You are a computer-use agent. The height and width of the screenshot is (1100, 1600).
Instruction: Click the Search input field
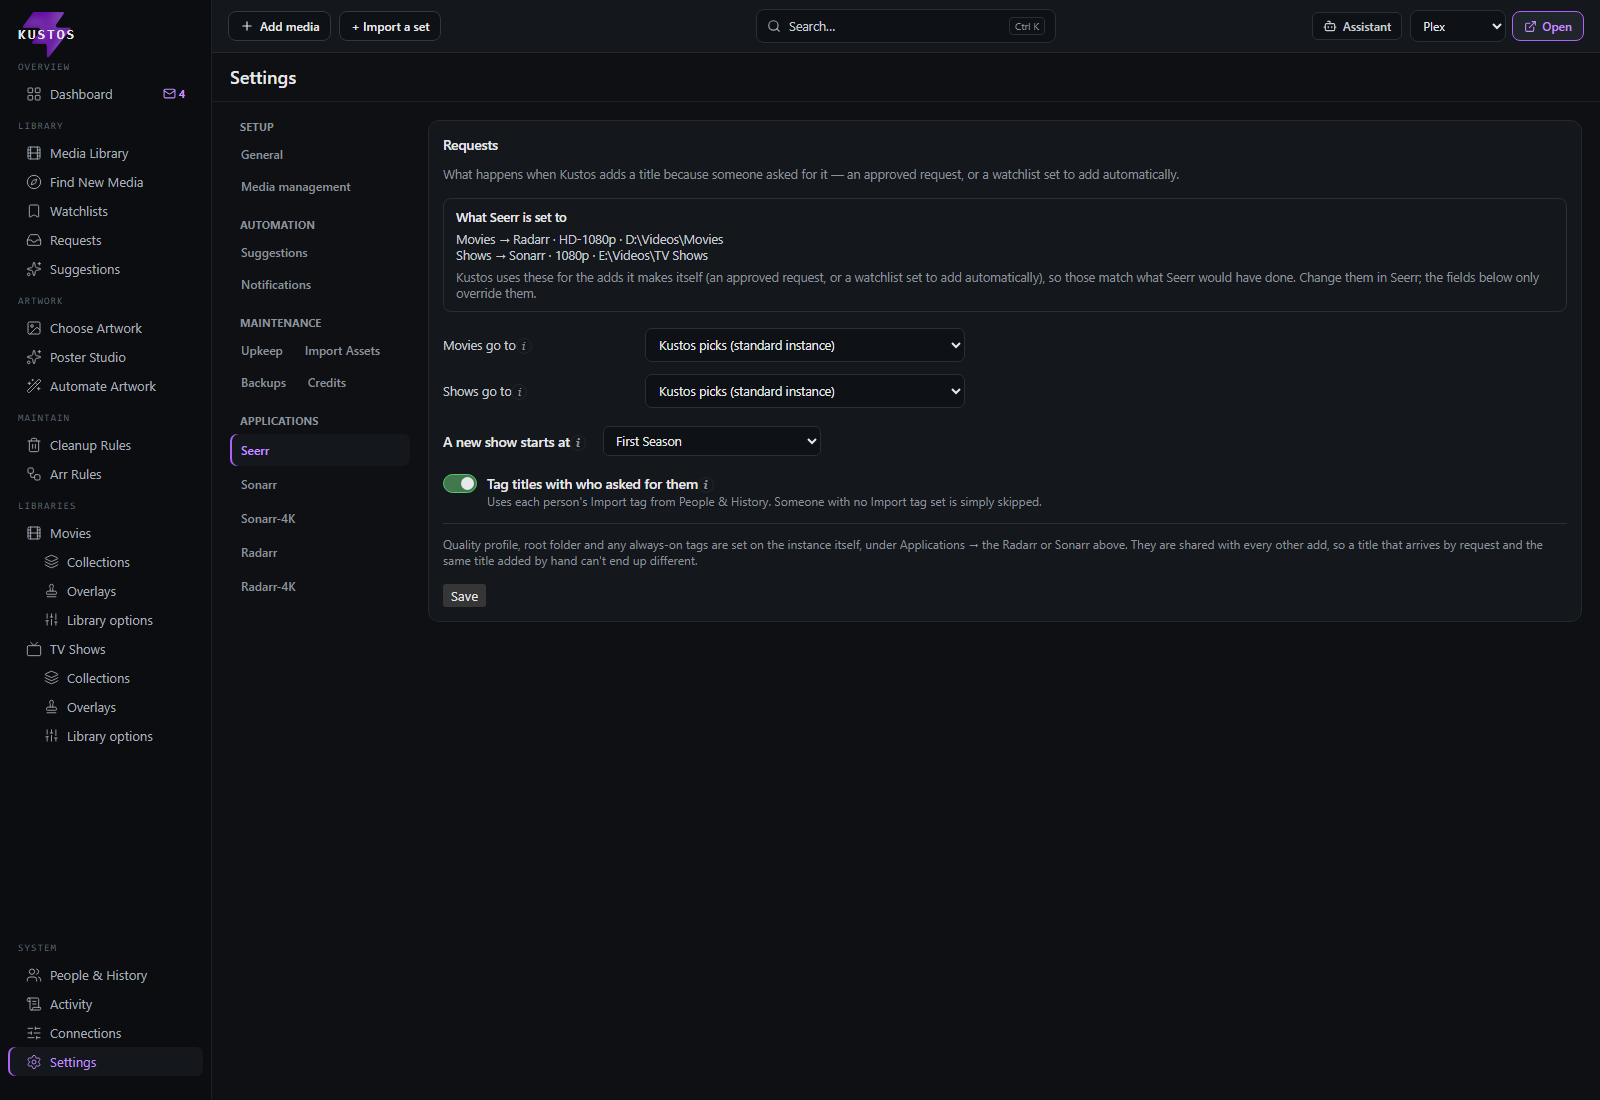point(905,27)
